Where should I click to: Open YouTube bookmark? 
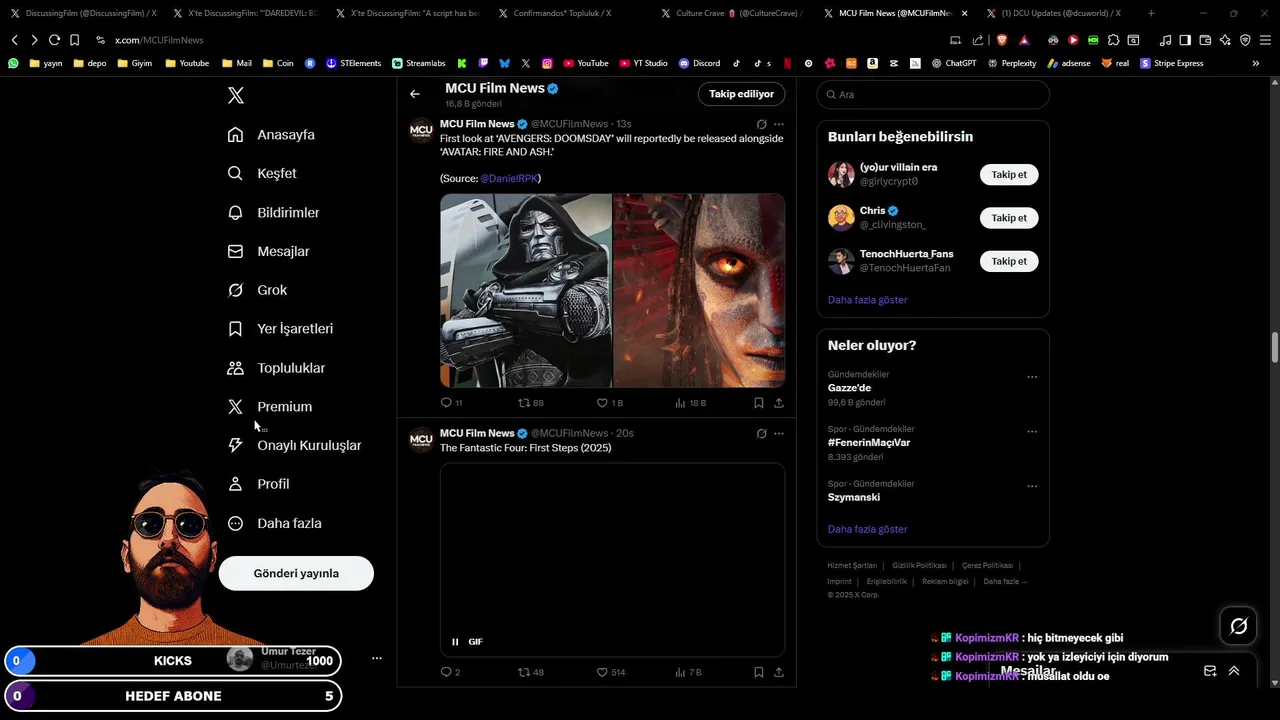point(586,63)
